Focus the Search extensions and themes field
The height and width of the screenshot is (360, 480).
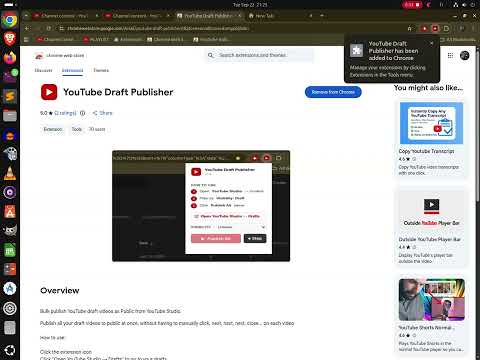260,55
